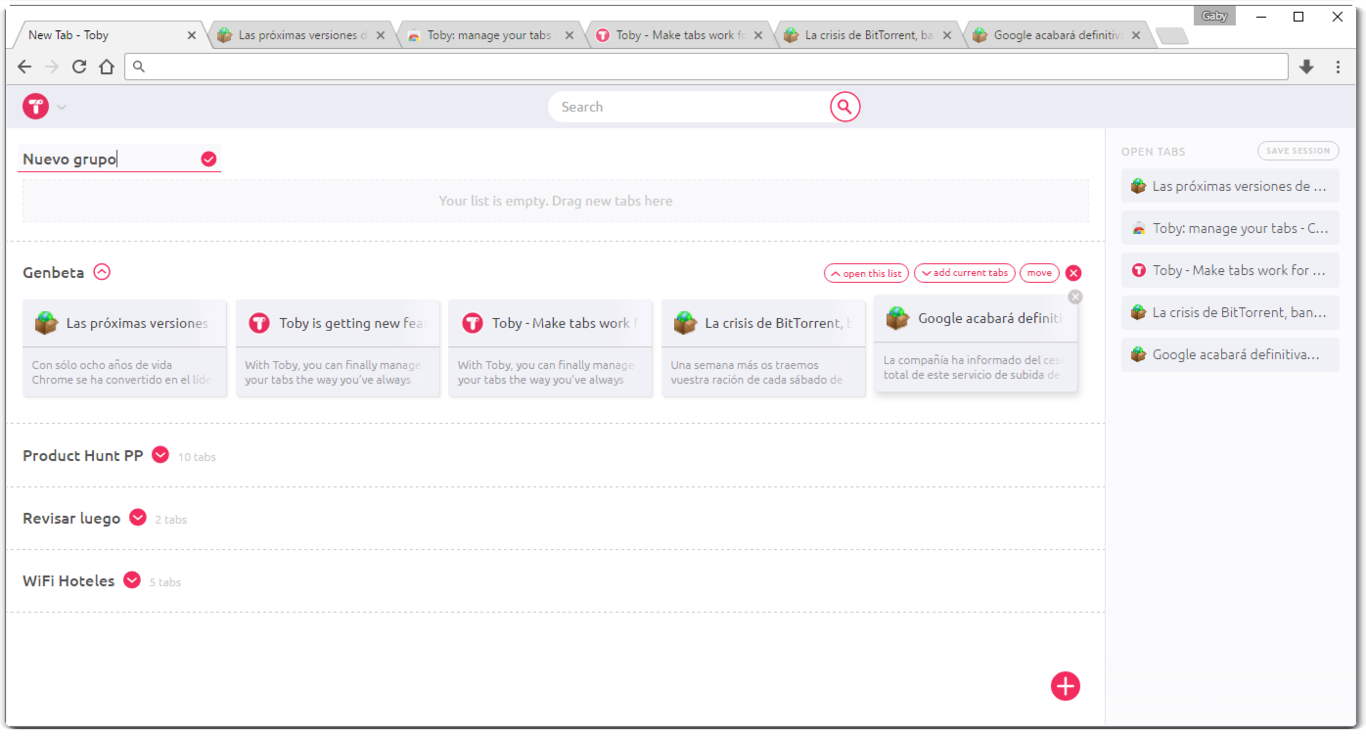The image size is (1366, 736).
Task: Click the Product Hunt PP title
Action: tap(83, 455)
